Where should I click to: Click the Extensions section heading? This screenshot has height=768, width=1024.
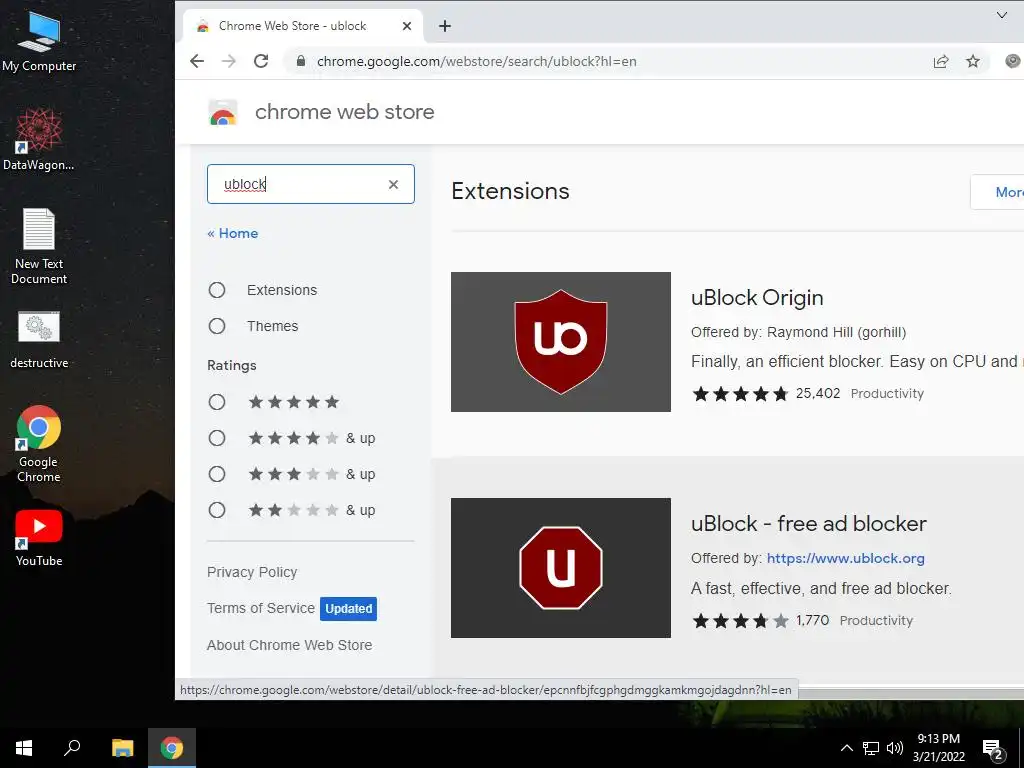pos(510,191)
